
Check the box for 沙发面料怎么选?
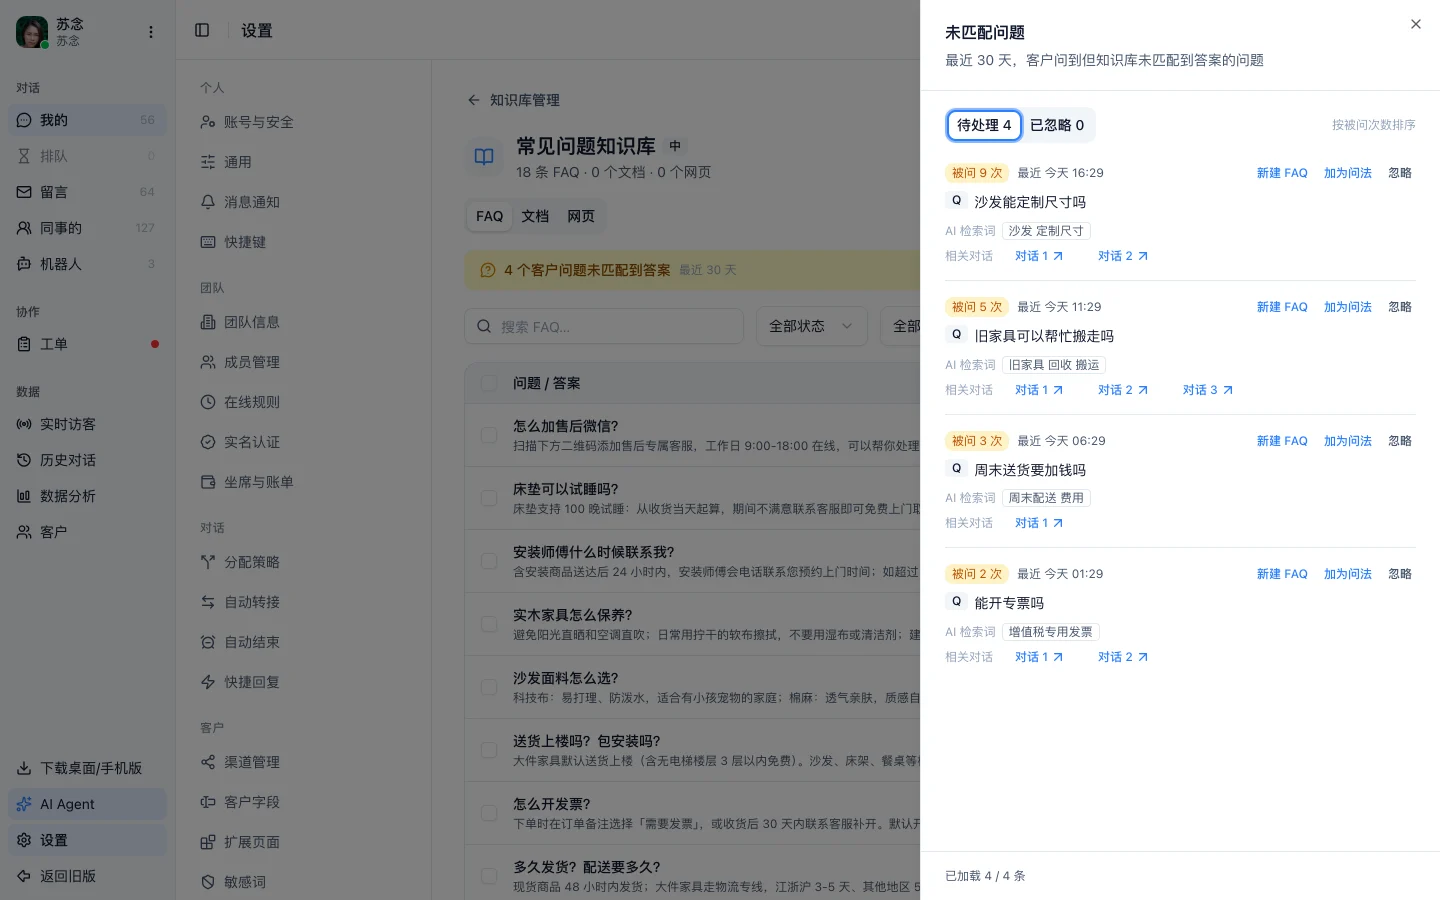[x=489, y=687]
